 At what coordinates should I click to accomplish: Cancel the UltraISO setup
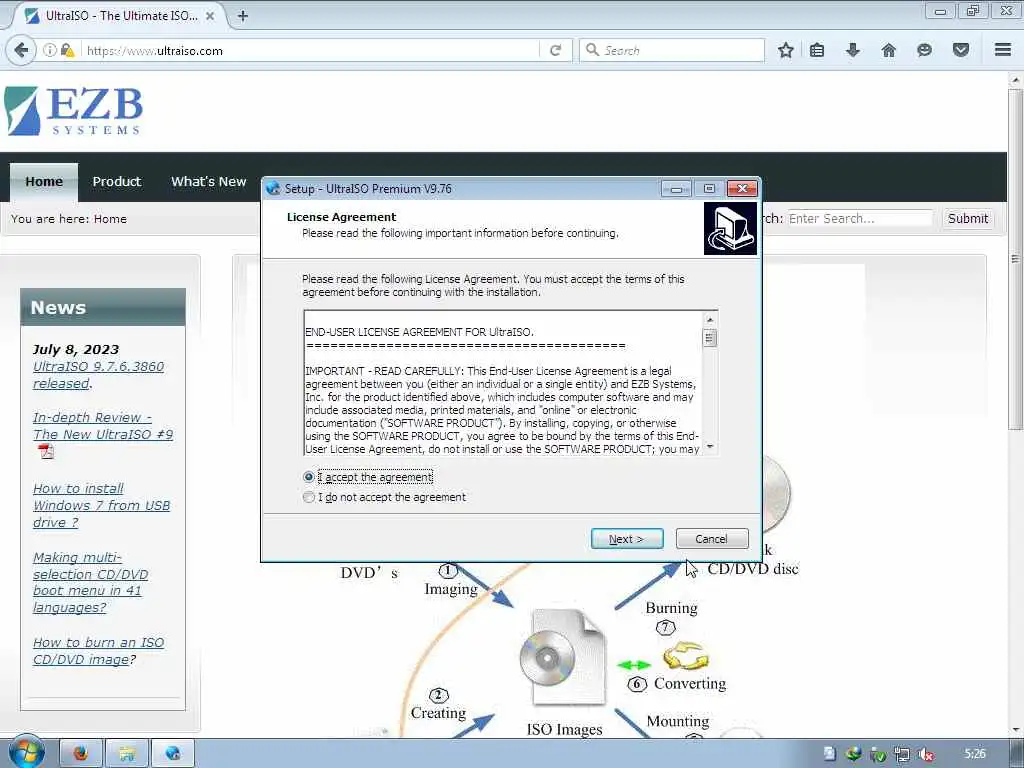pos(712,539)
